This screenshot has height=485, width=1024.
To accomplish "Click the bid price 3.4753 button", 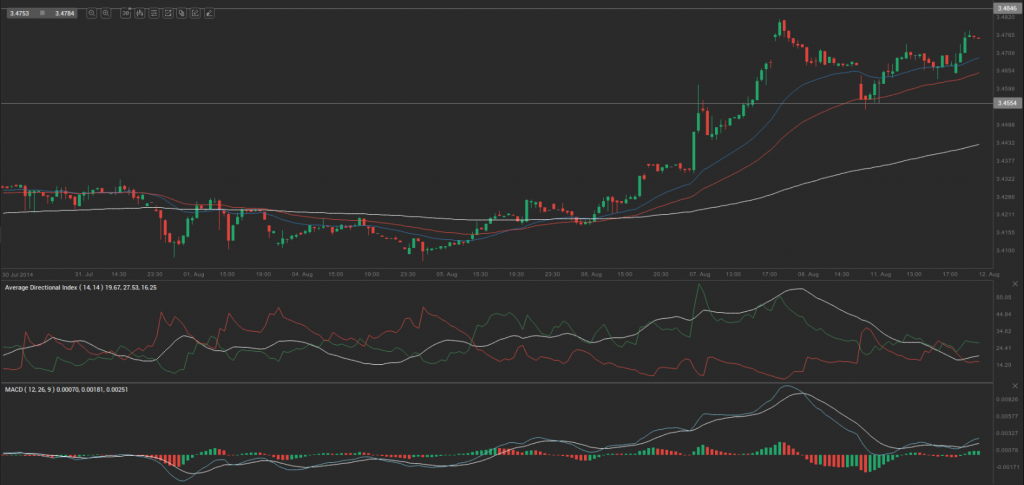I will (x=19, y=13).
